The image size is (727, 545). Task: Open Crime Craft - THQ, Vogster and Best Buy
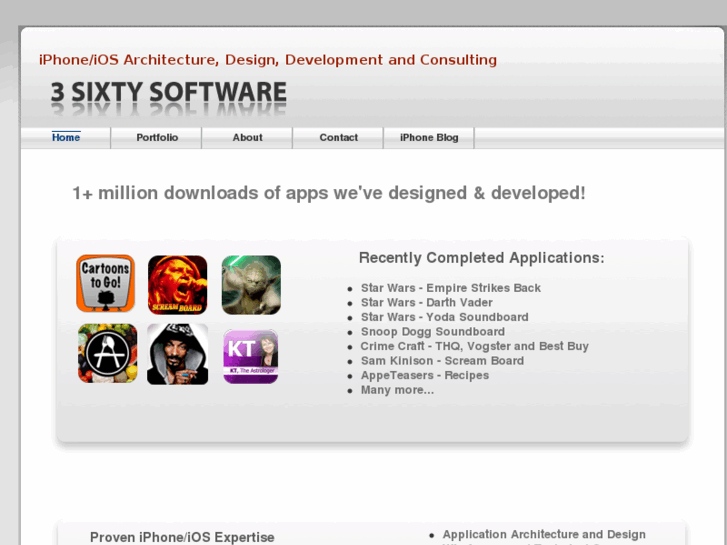point(474,346)
